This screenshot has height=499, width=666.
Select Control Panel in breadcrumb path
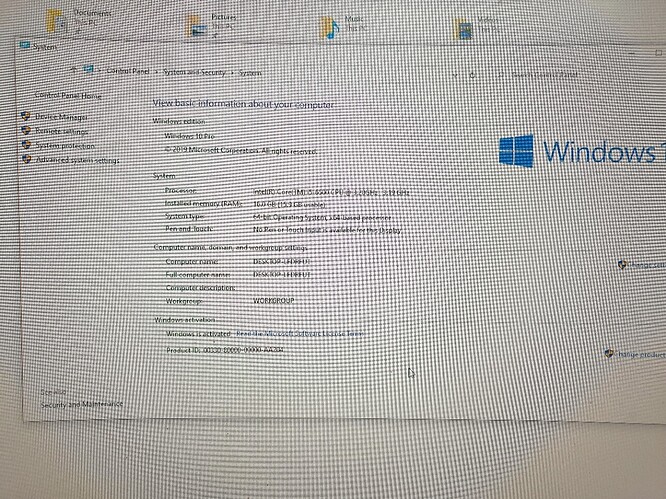tap(129, 72)
